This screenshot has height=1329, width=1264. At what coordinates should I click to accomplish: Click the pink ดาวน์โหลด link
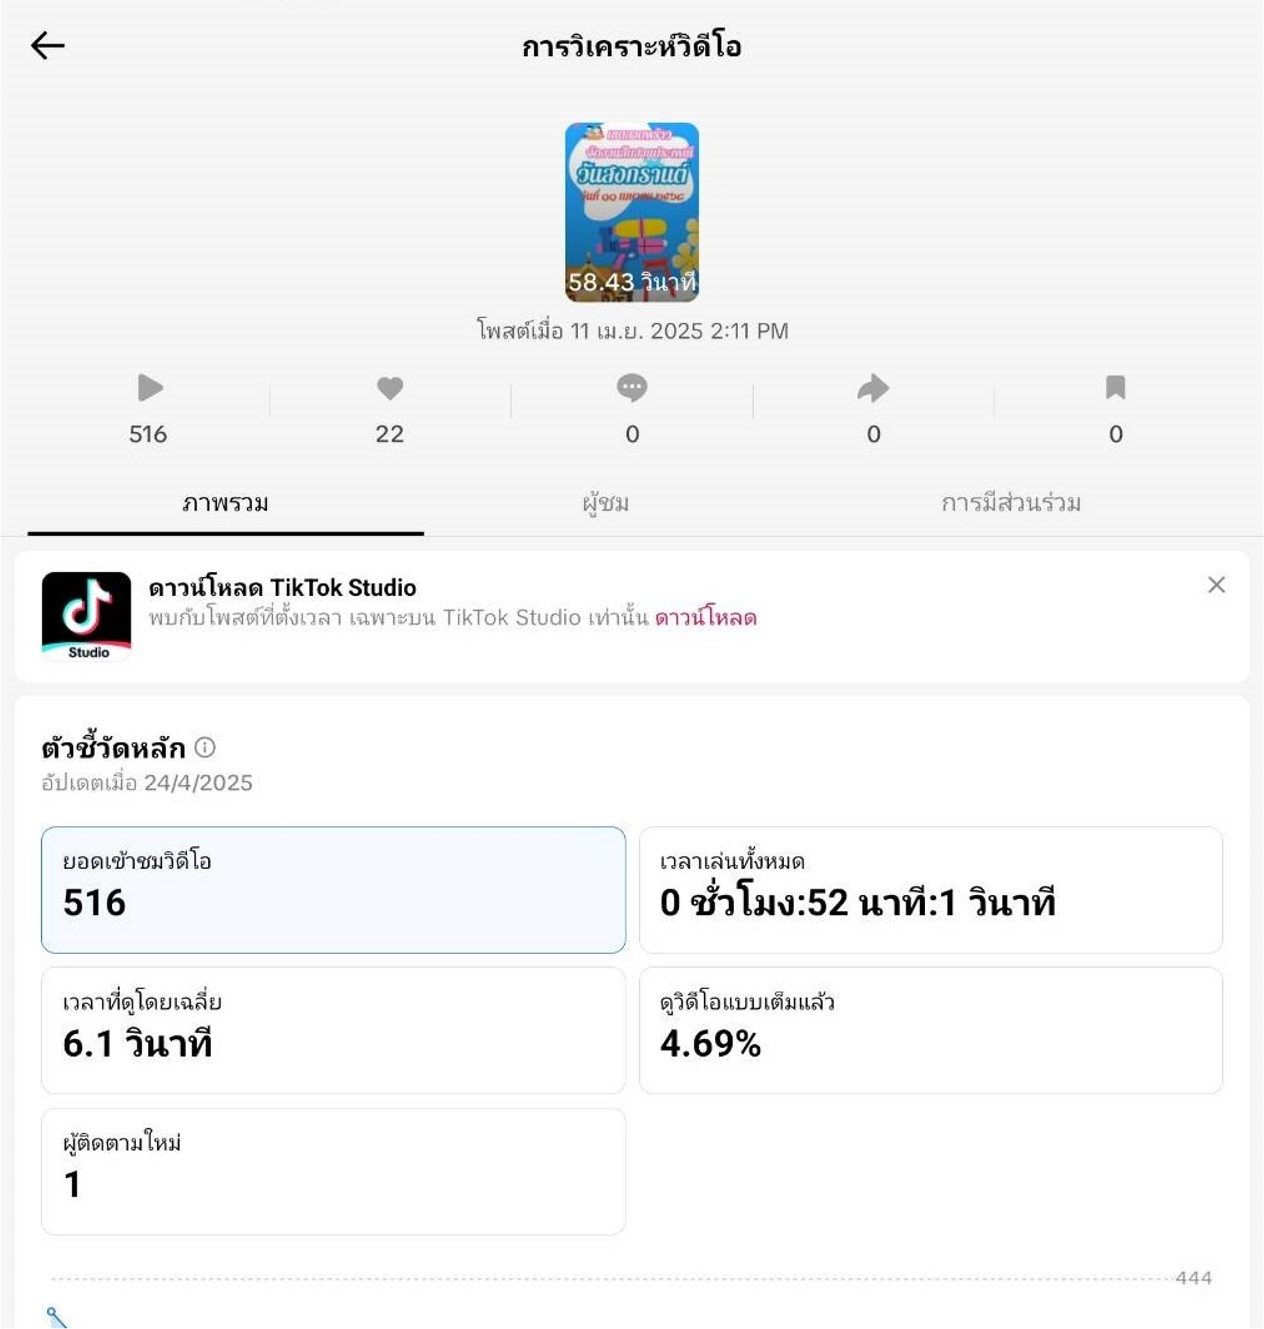tap(706, 618)
